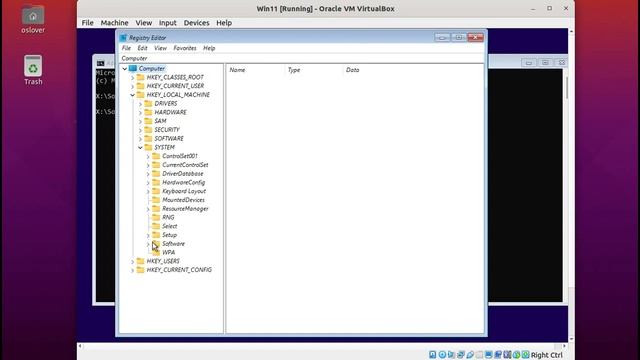The width and height of the screenshot is (640, 360).
Task: Select the HKEY_USERS folder icon
Action: click(140, 261)
